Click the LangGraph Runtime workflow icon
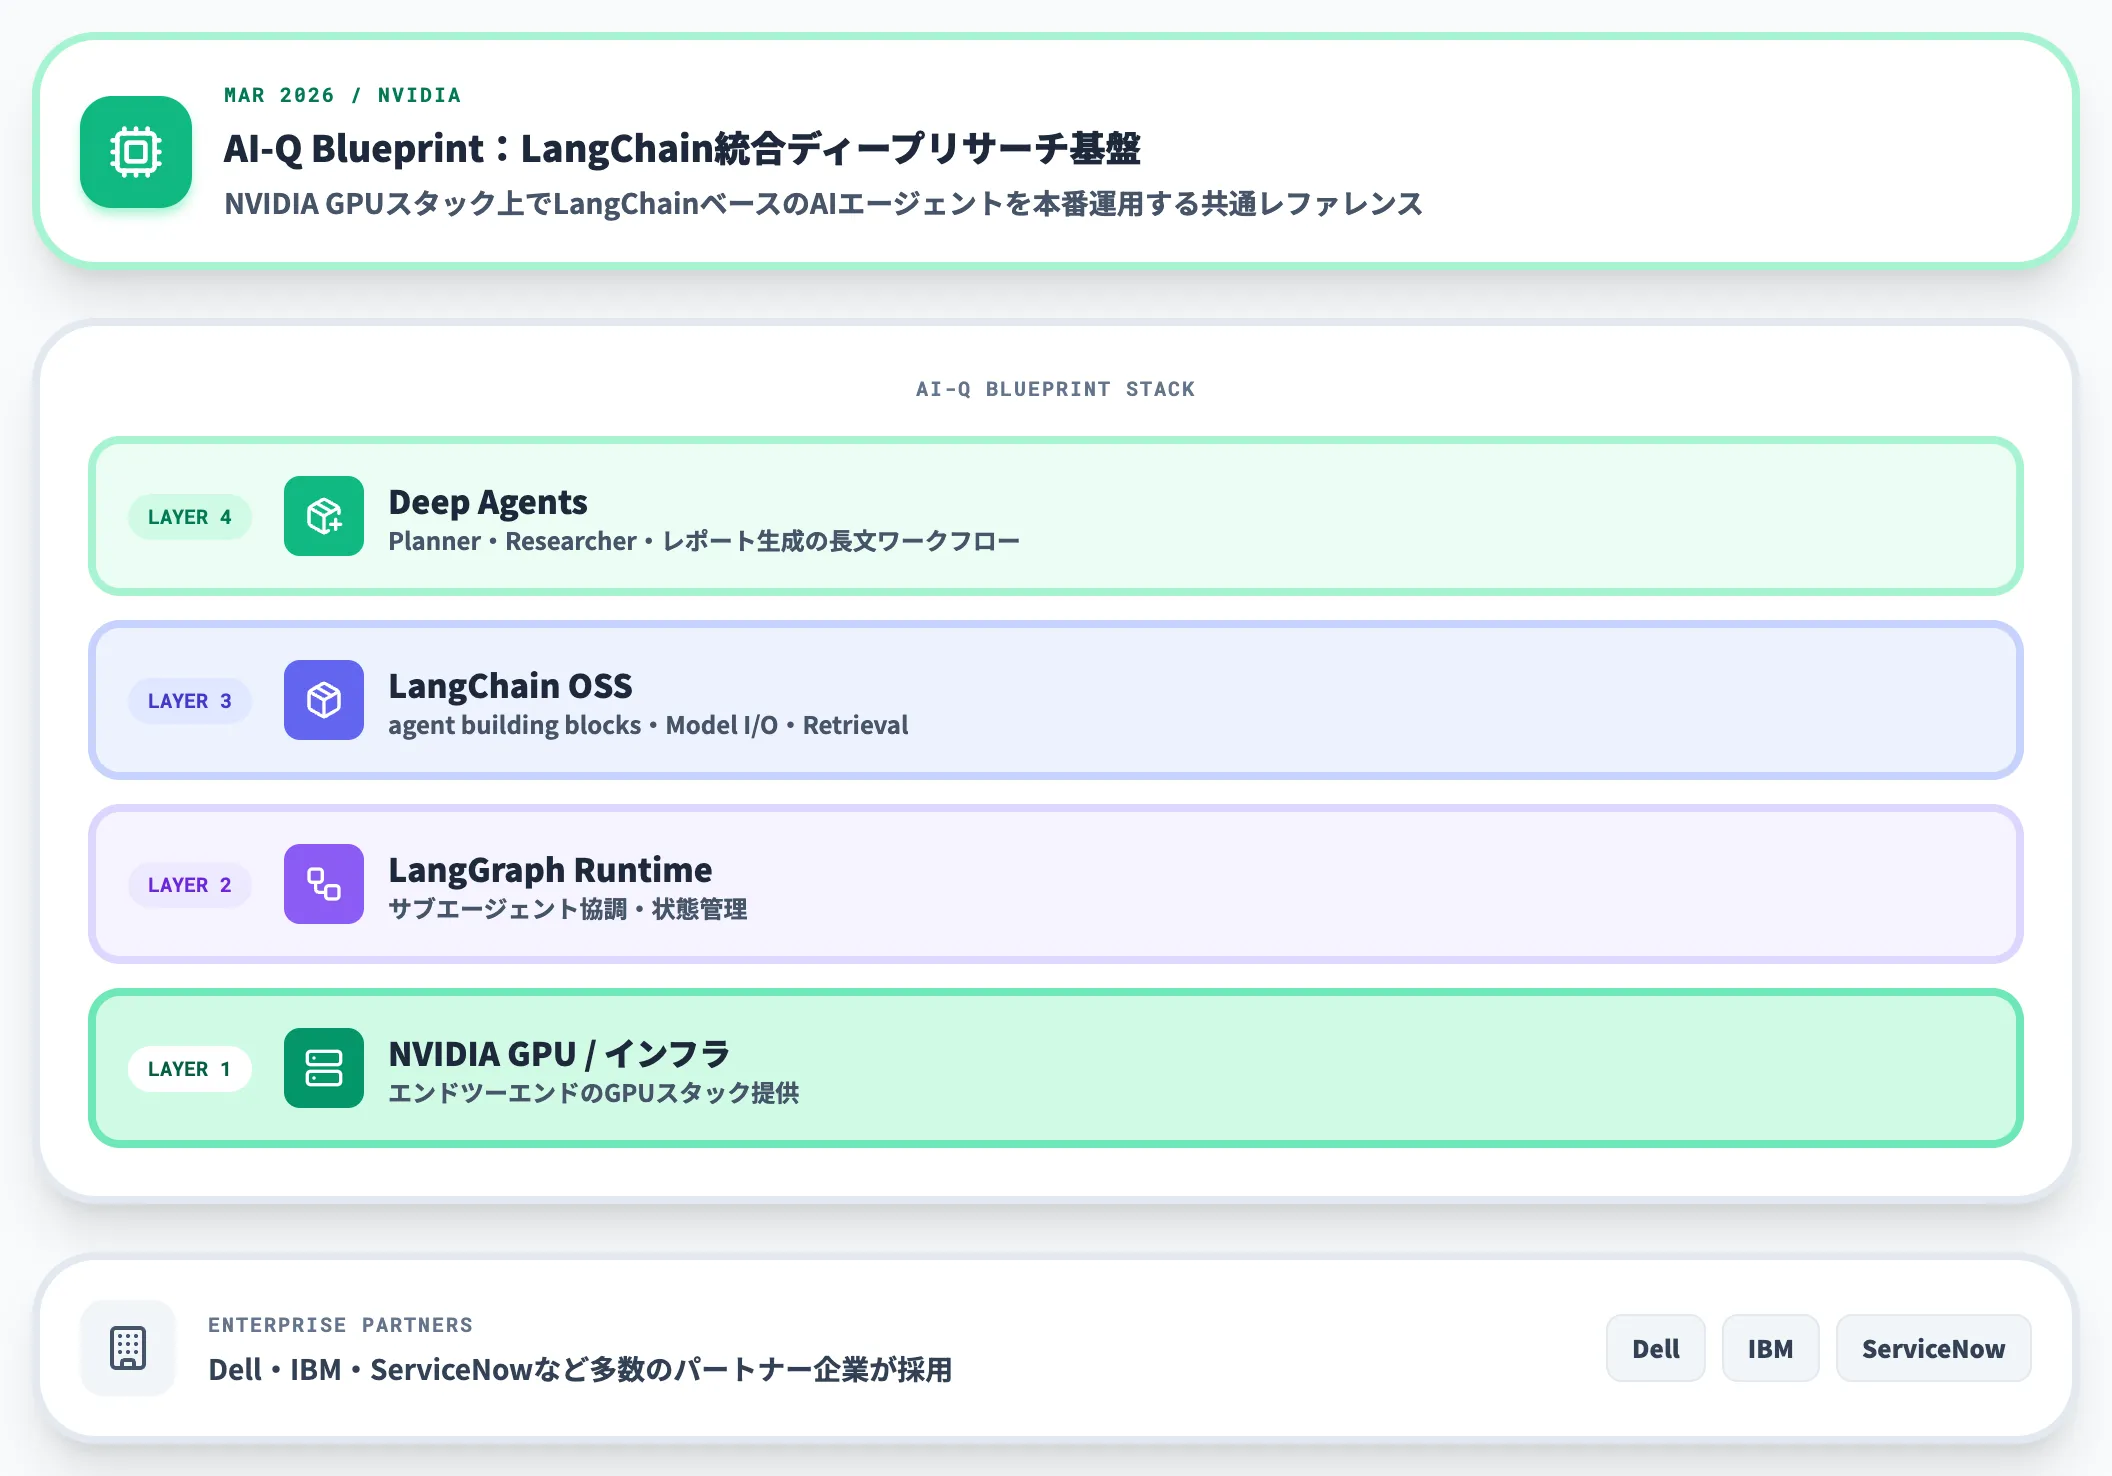2112x1476 pixels. tap(324, 884)
